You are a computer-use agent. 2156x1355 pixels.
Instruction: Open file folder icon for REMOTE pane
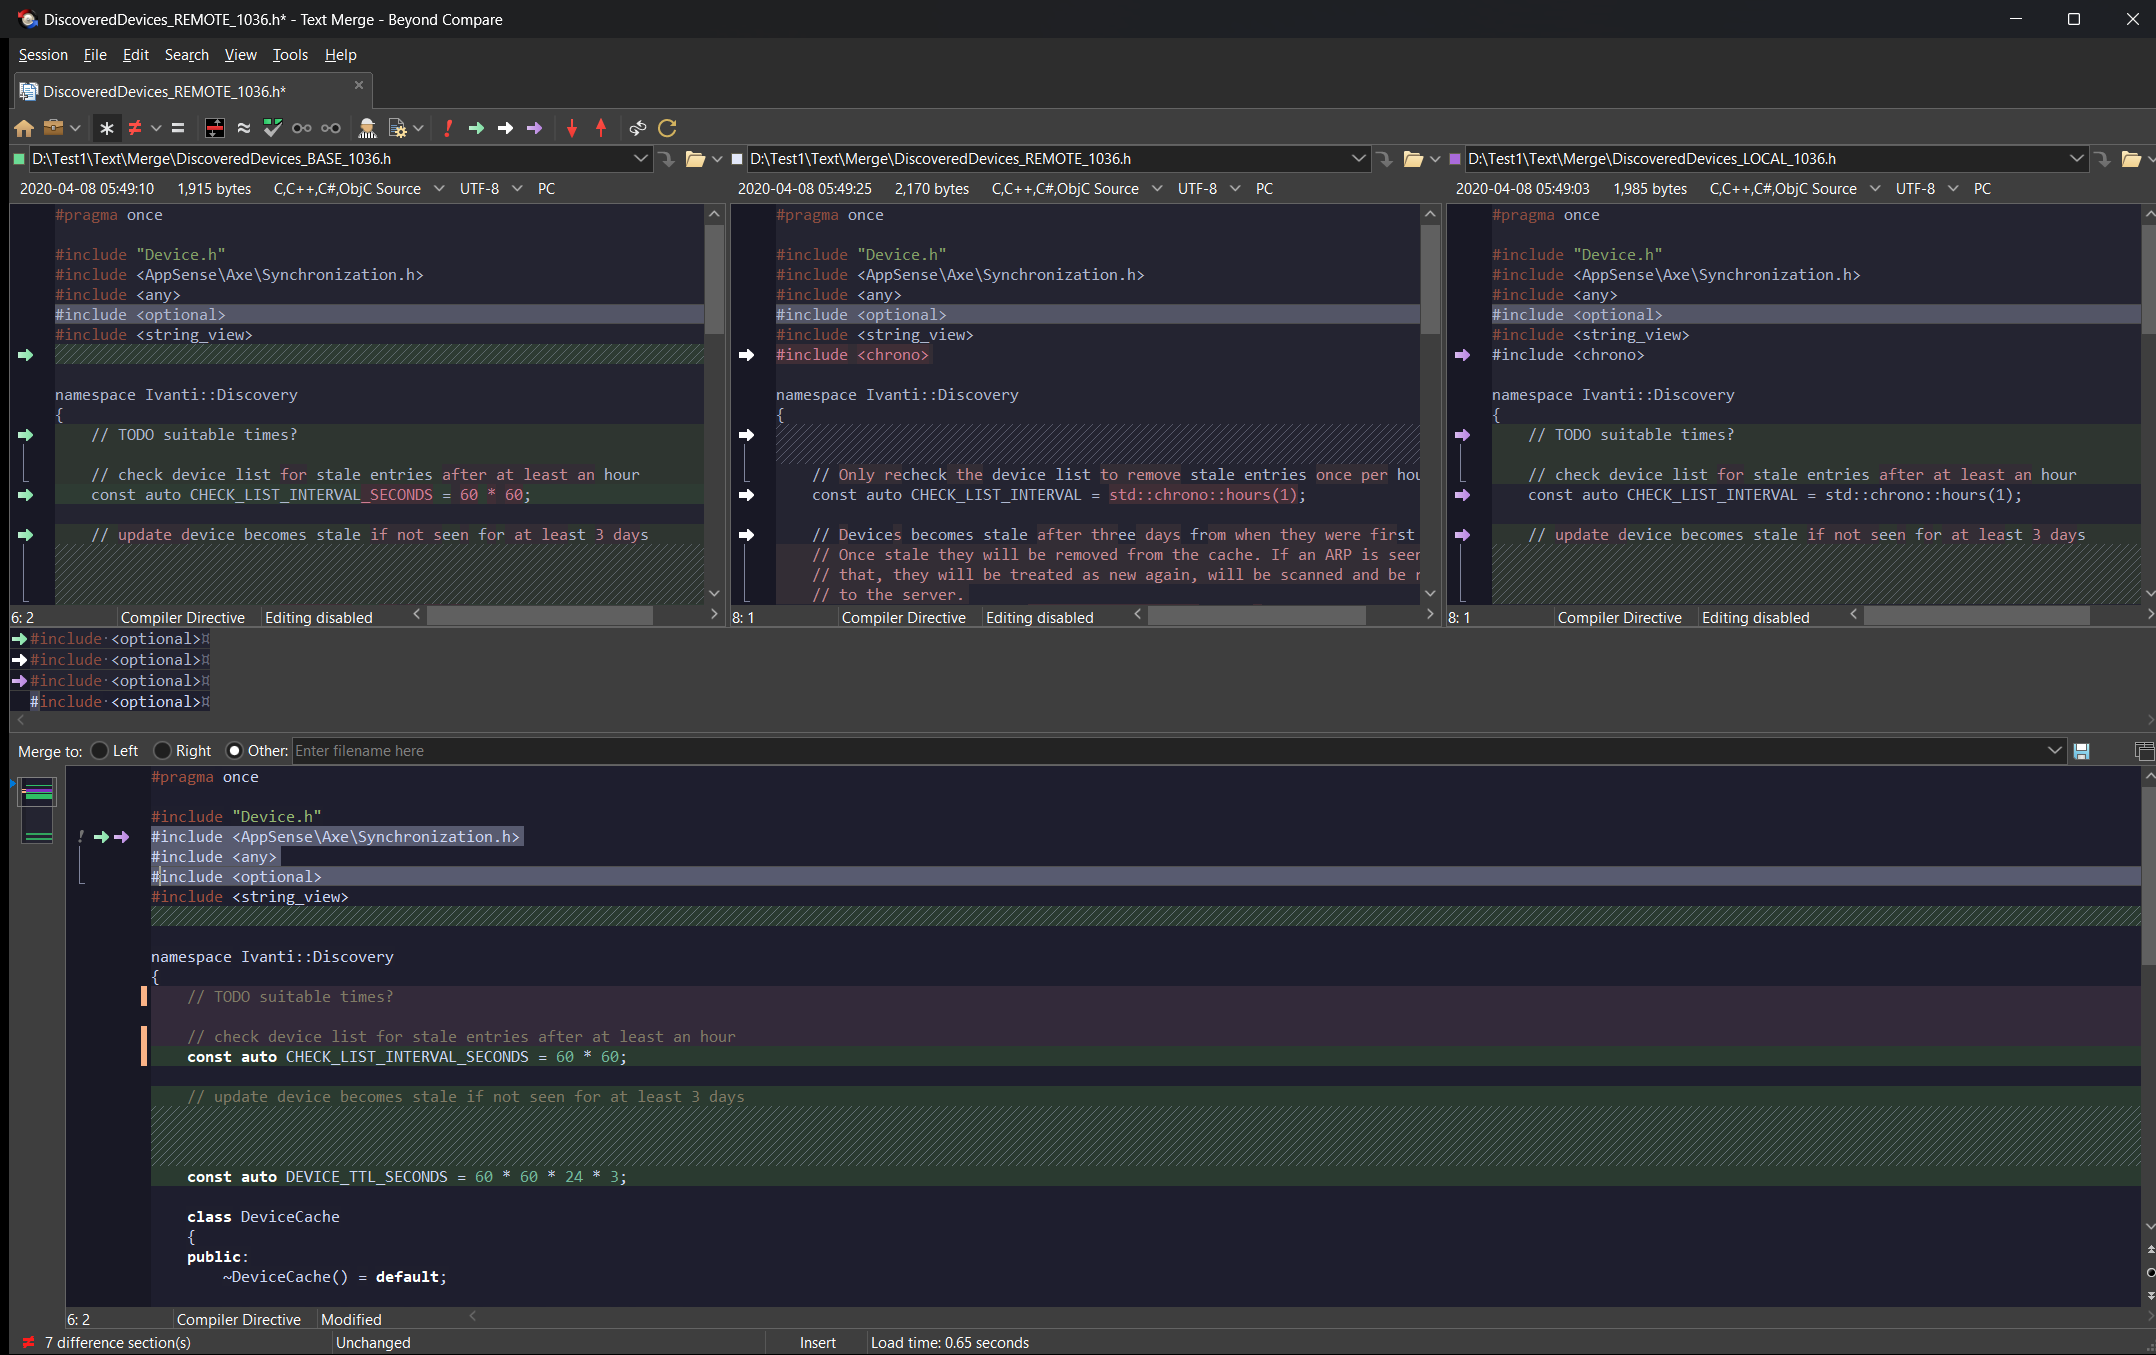[x=1413, y=159]
